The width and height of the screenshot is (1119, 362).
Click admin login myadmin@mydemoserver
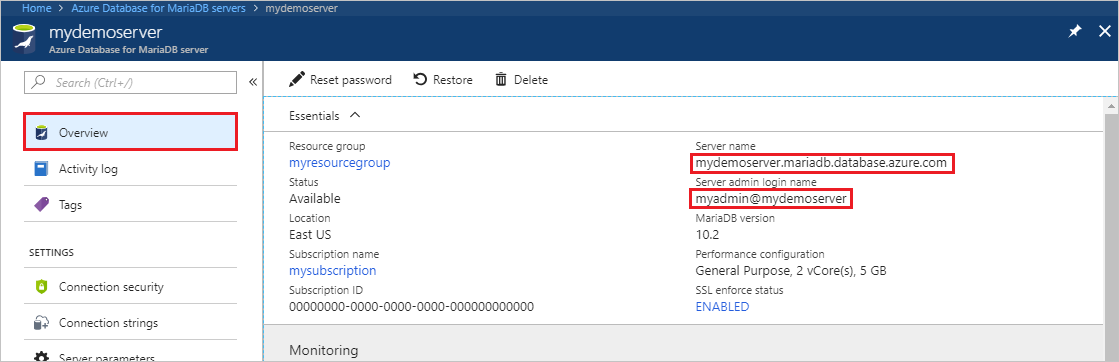click(x=771, y=198)
